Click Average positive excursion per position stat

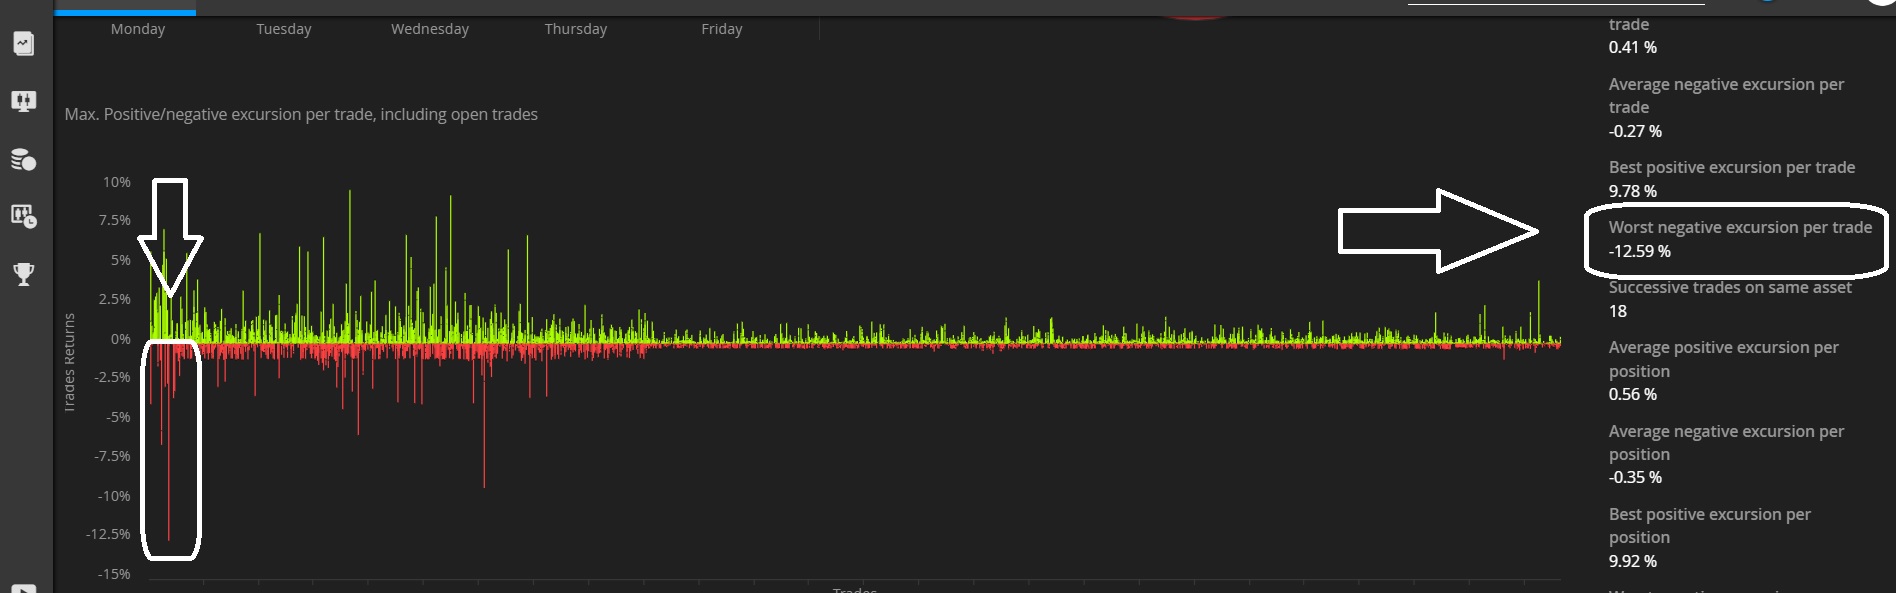coord(1723,370)
